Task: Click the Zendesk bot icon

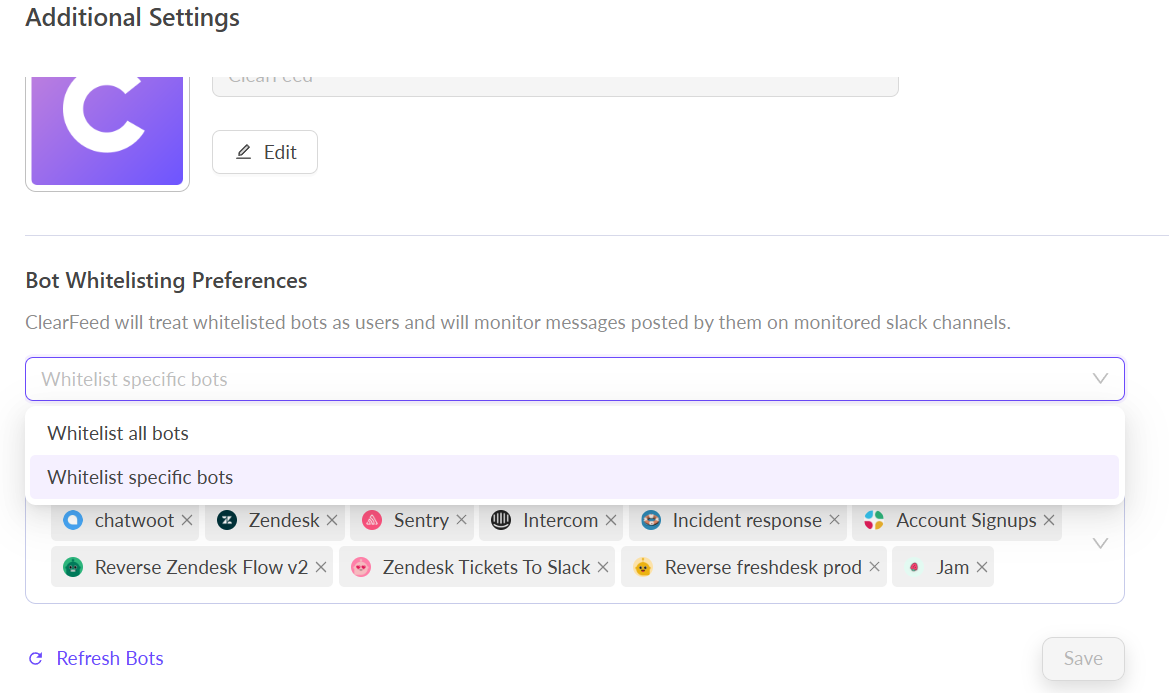Action: [227, 520]
